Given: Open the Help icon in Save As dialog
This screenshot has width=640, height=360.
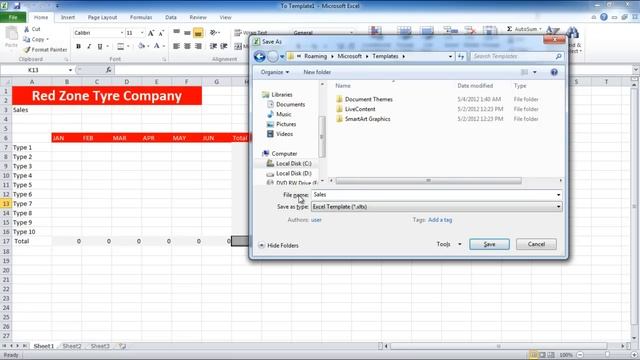Looking at the screenshot, I should point(554,72).
